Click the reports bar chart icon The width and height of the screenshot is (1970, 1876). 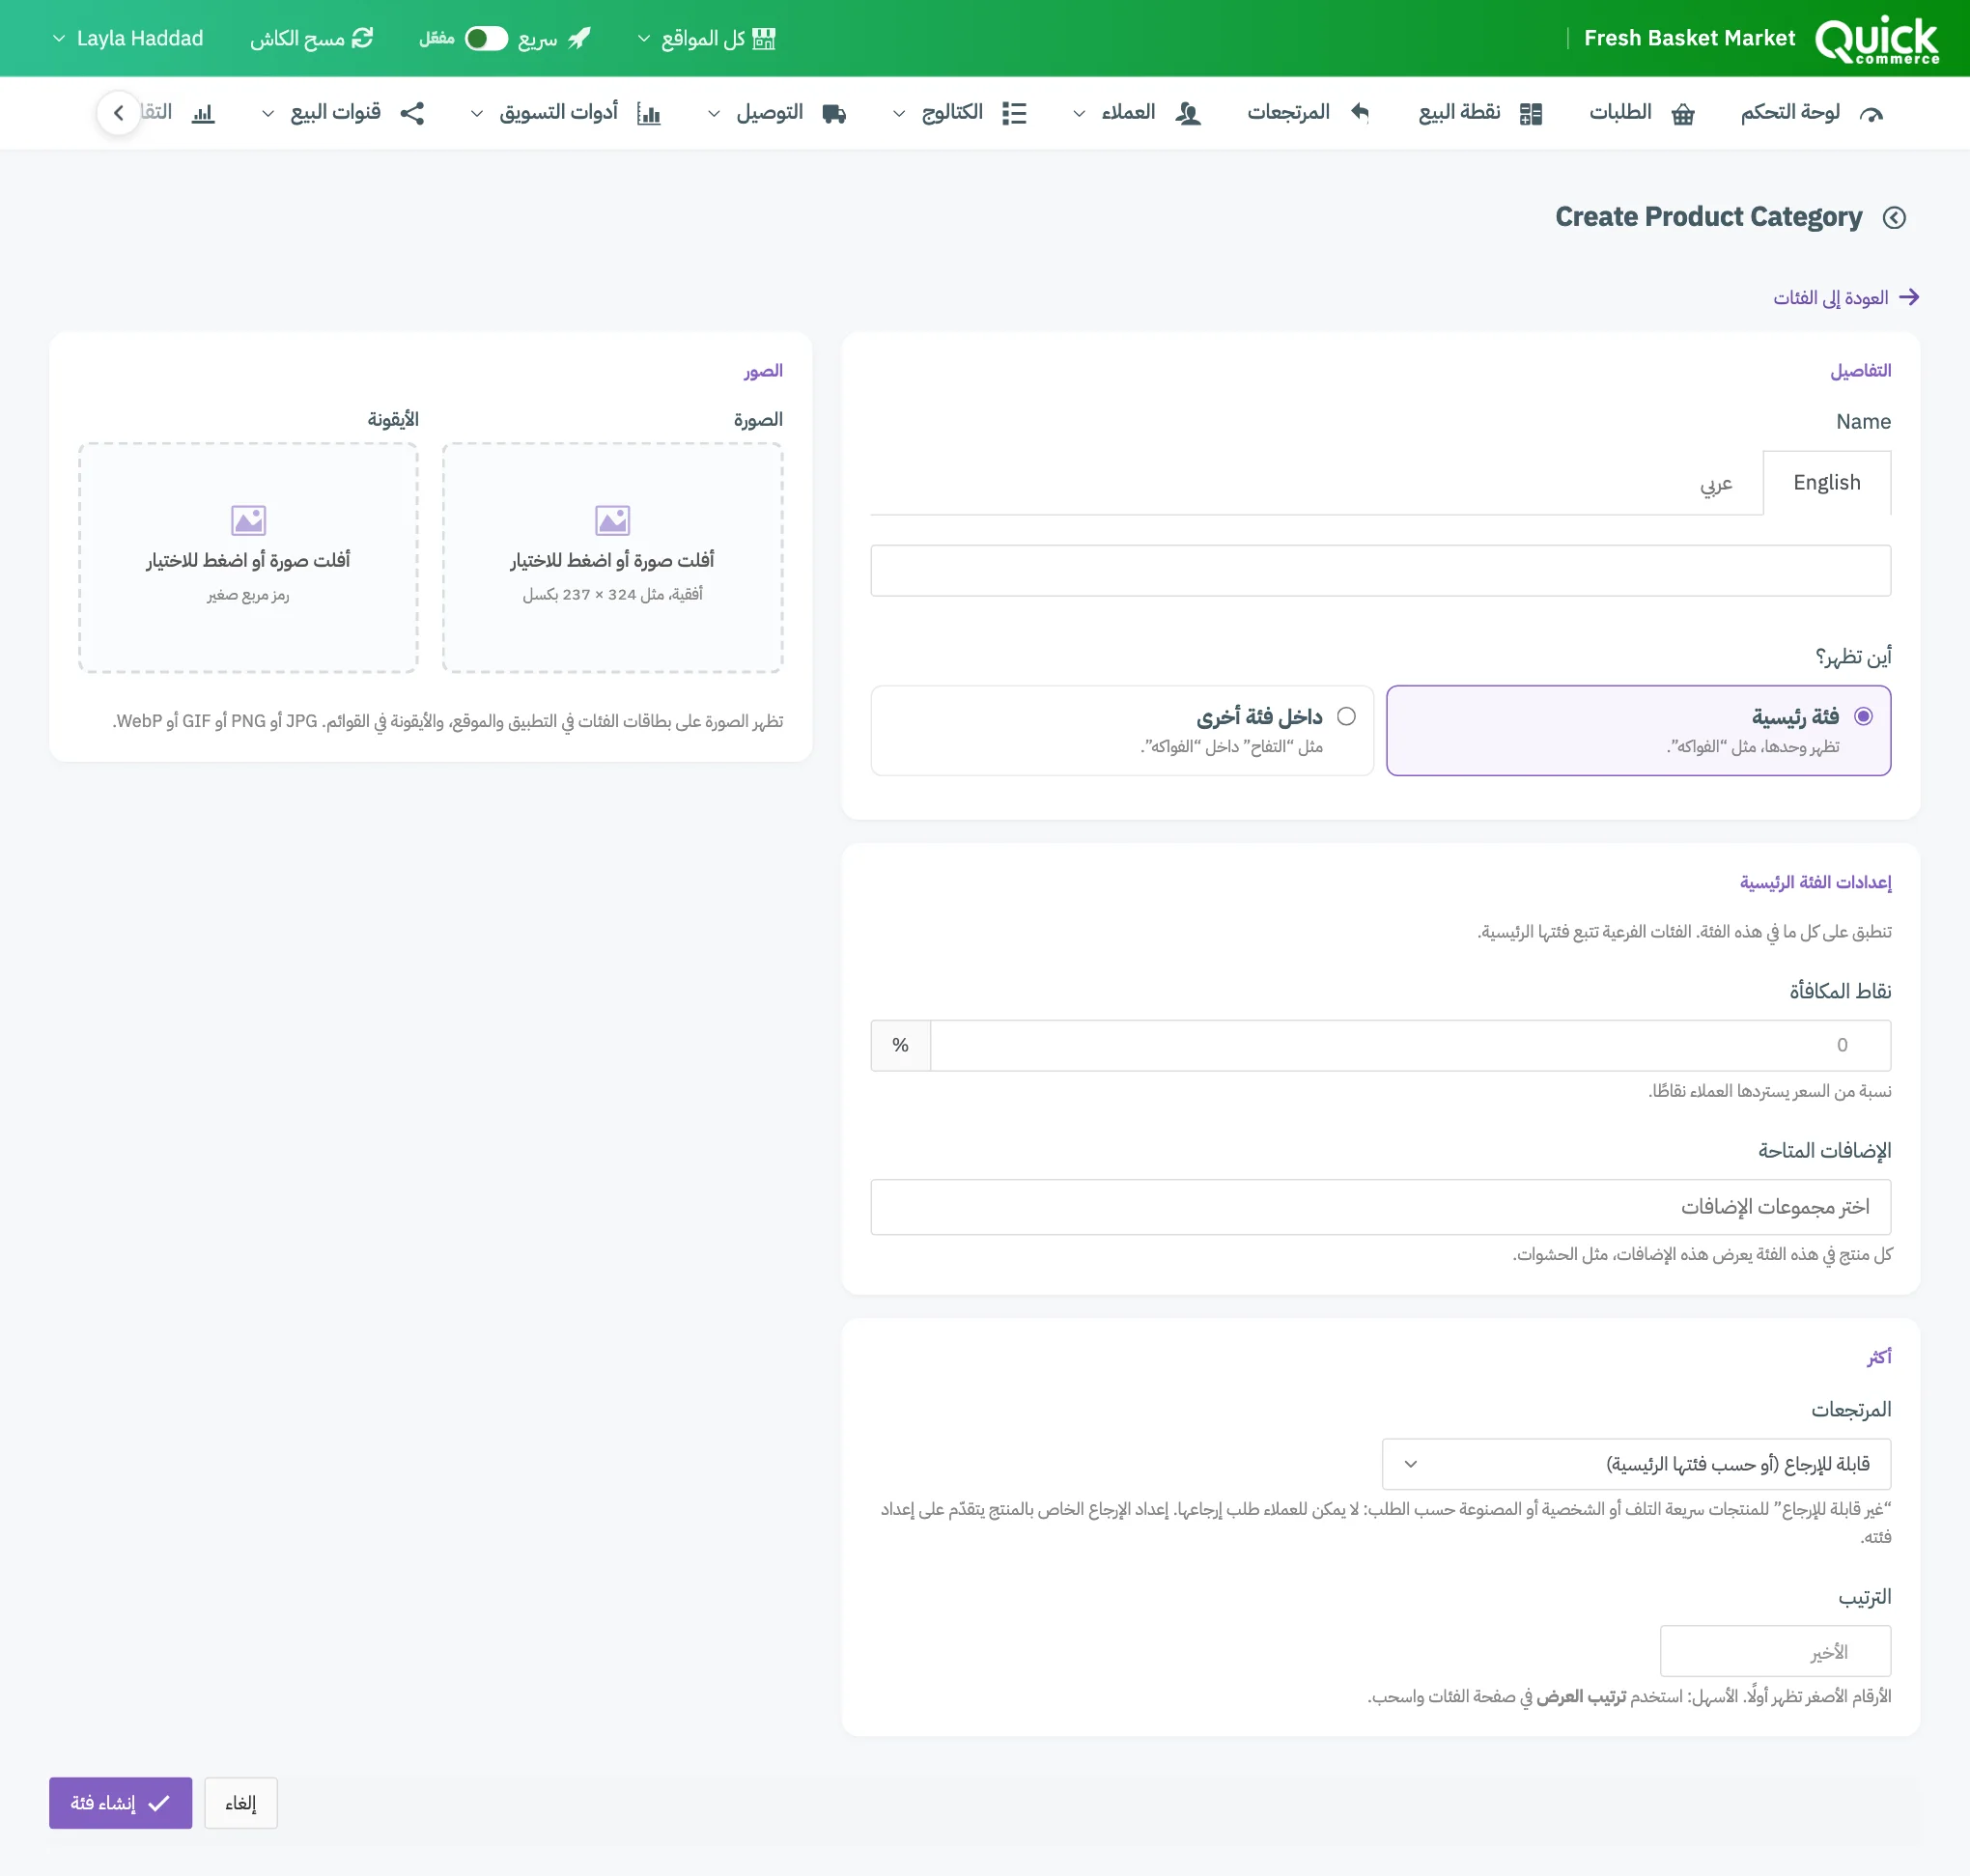click(203, 113)
